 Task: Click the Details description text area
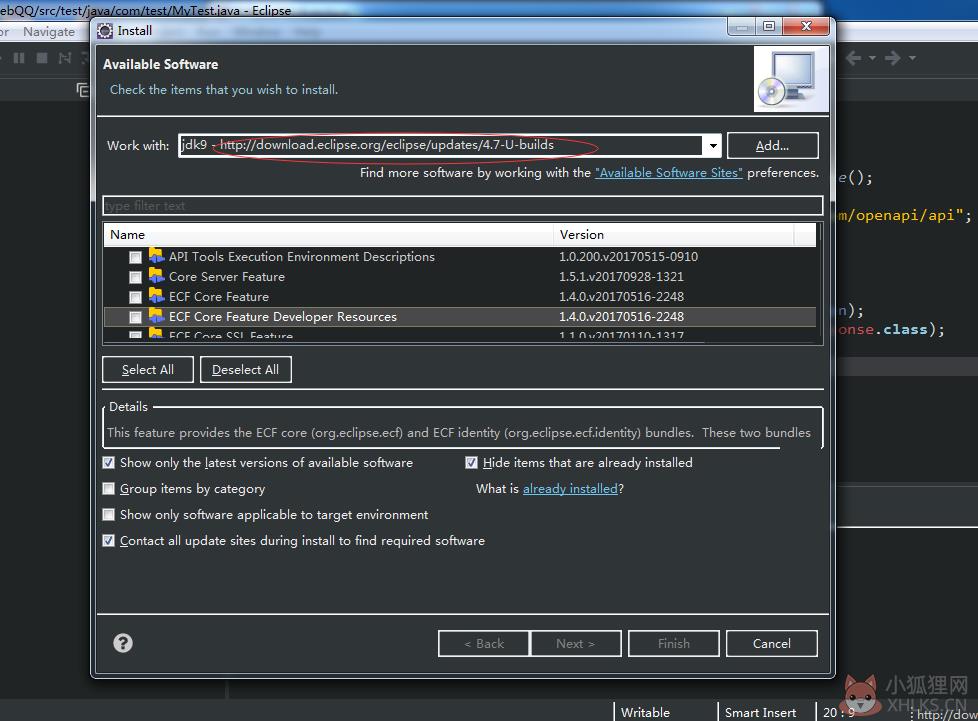(x=459, y=432)
